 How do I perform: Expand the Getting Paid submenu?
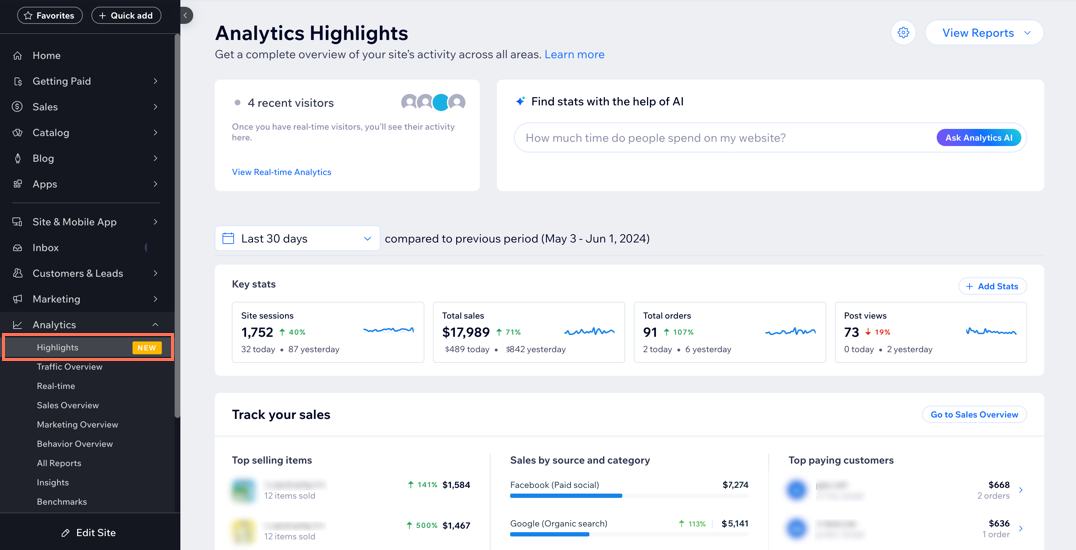click(x=155, y=81)
